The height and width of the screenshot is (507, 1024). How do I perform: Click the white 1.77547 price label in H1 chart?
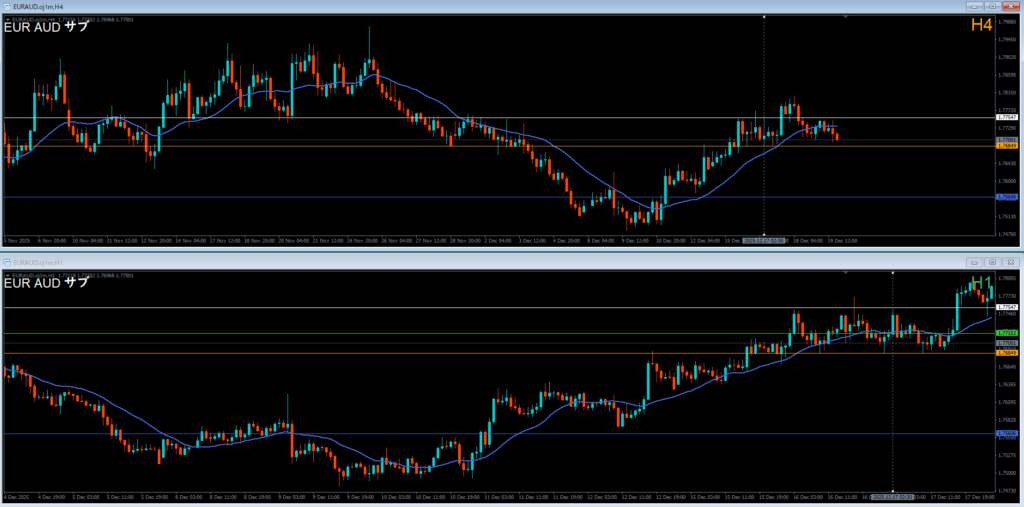(x=1007, y=307)
